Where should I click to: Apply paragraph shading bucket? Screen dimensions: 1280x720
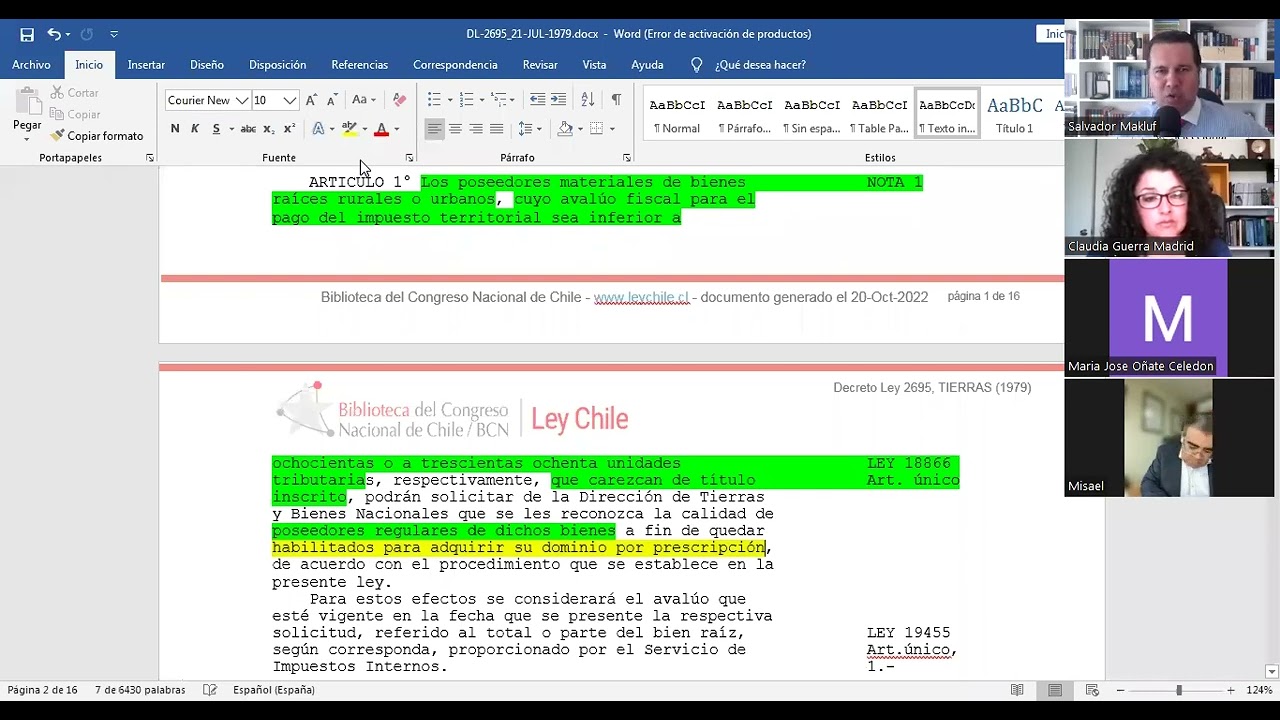(565, 129)
